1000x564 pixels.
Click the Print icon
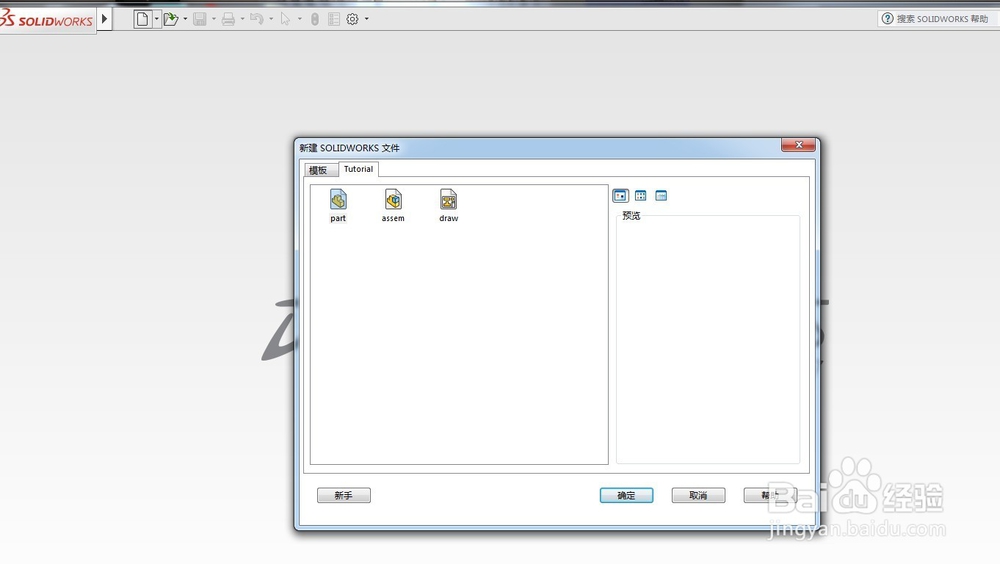228,19
